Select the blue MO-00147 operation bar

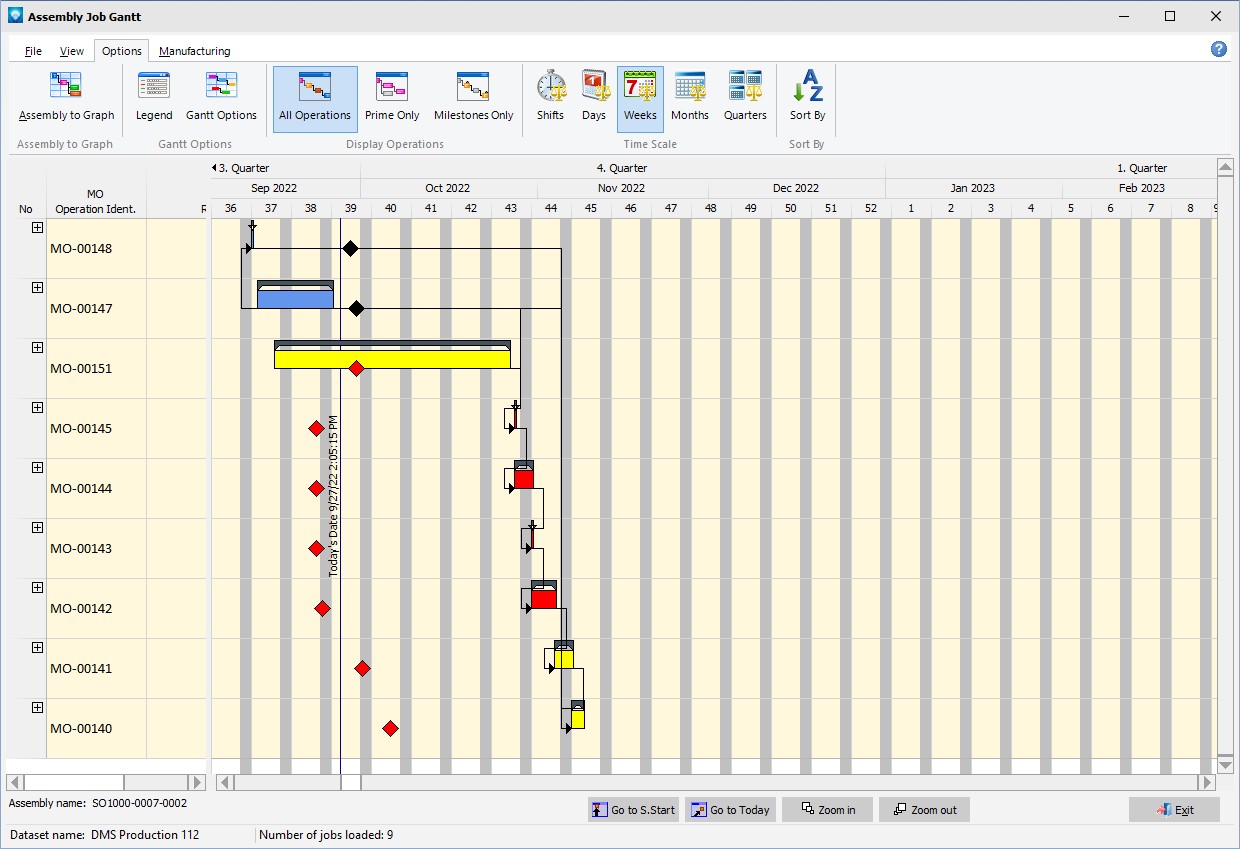pos(295,298)
